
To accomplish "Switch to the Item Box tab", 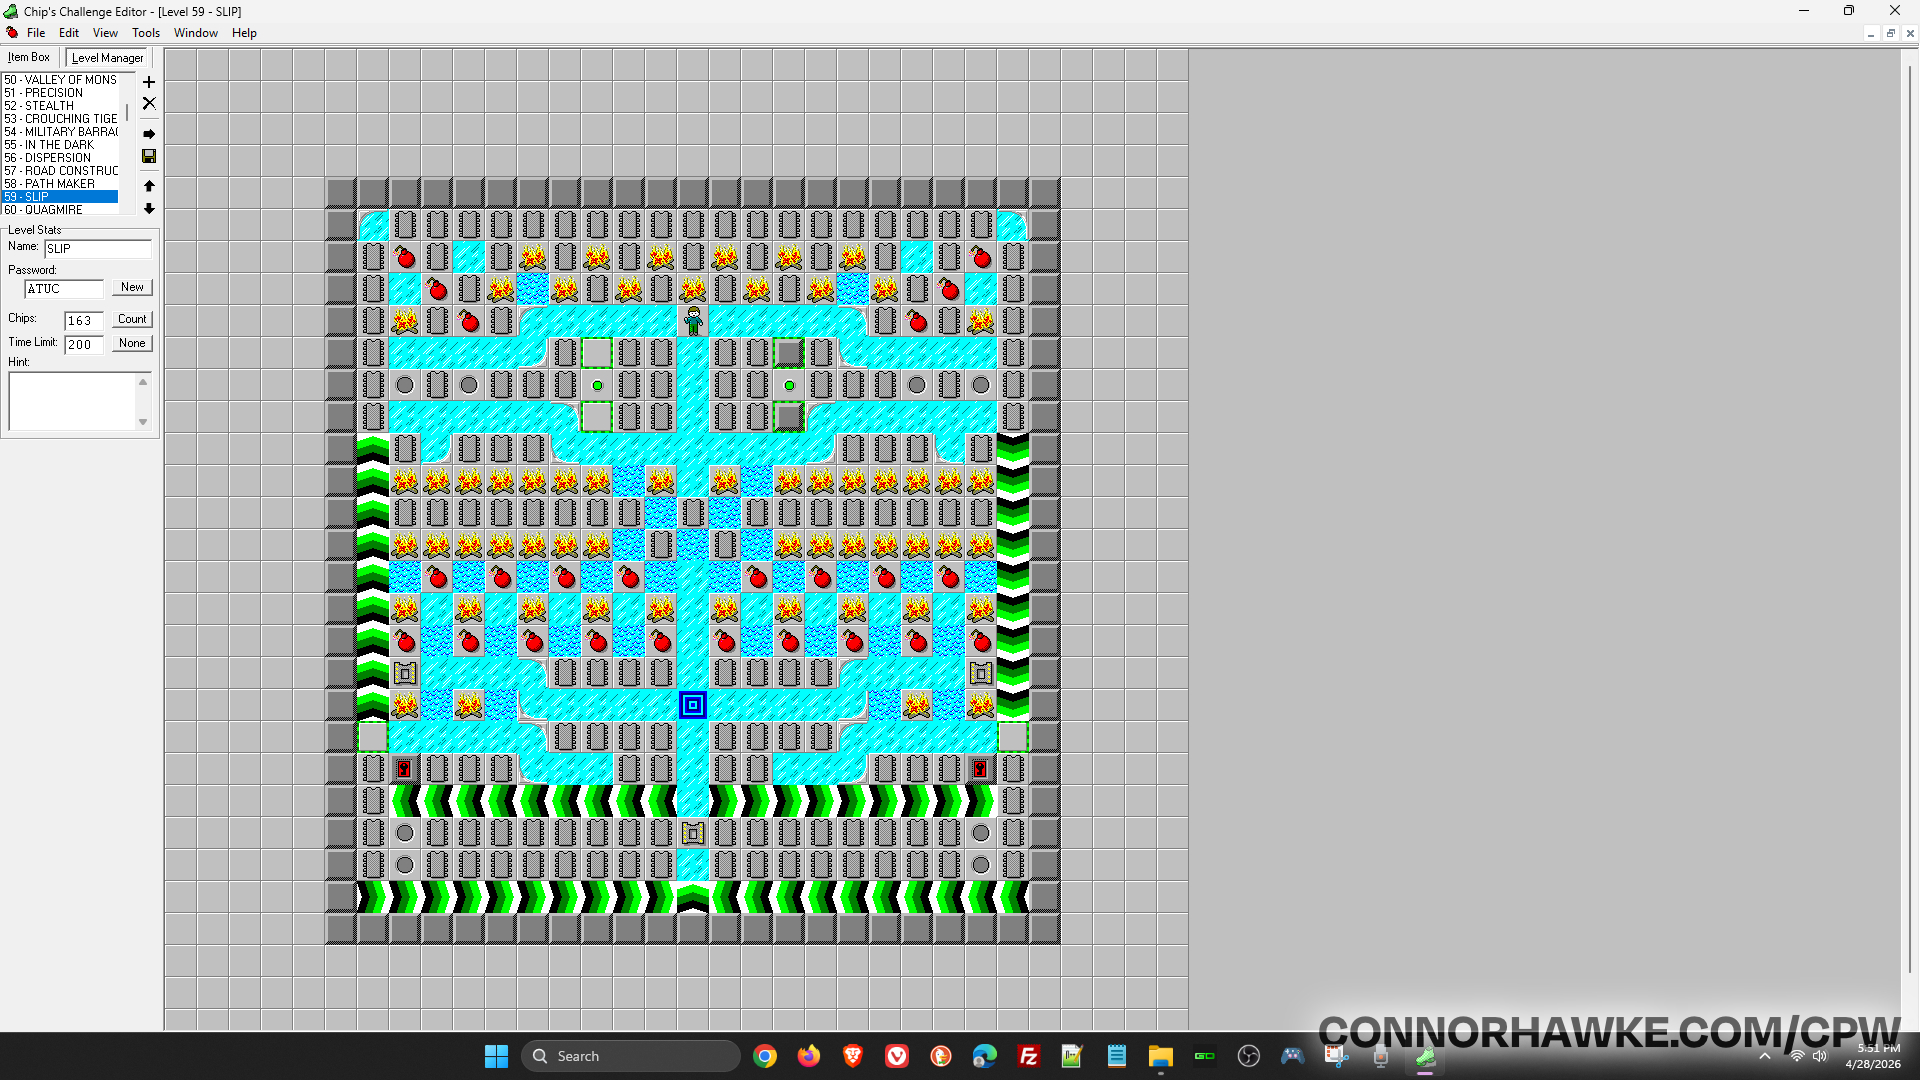I will click(29, 58).
